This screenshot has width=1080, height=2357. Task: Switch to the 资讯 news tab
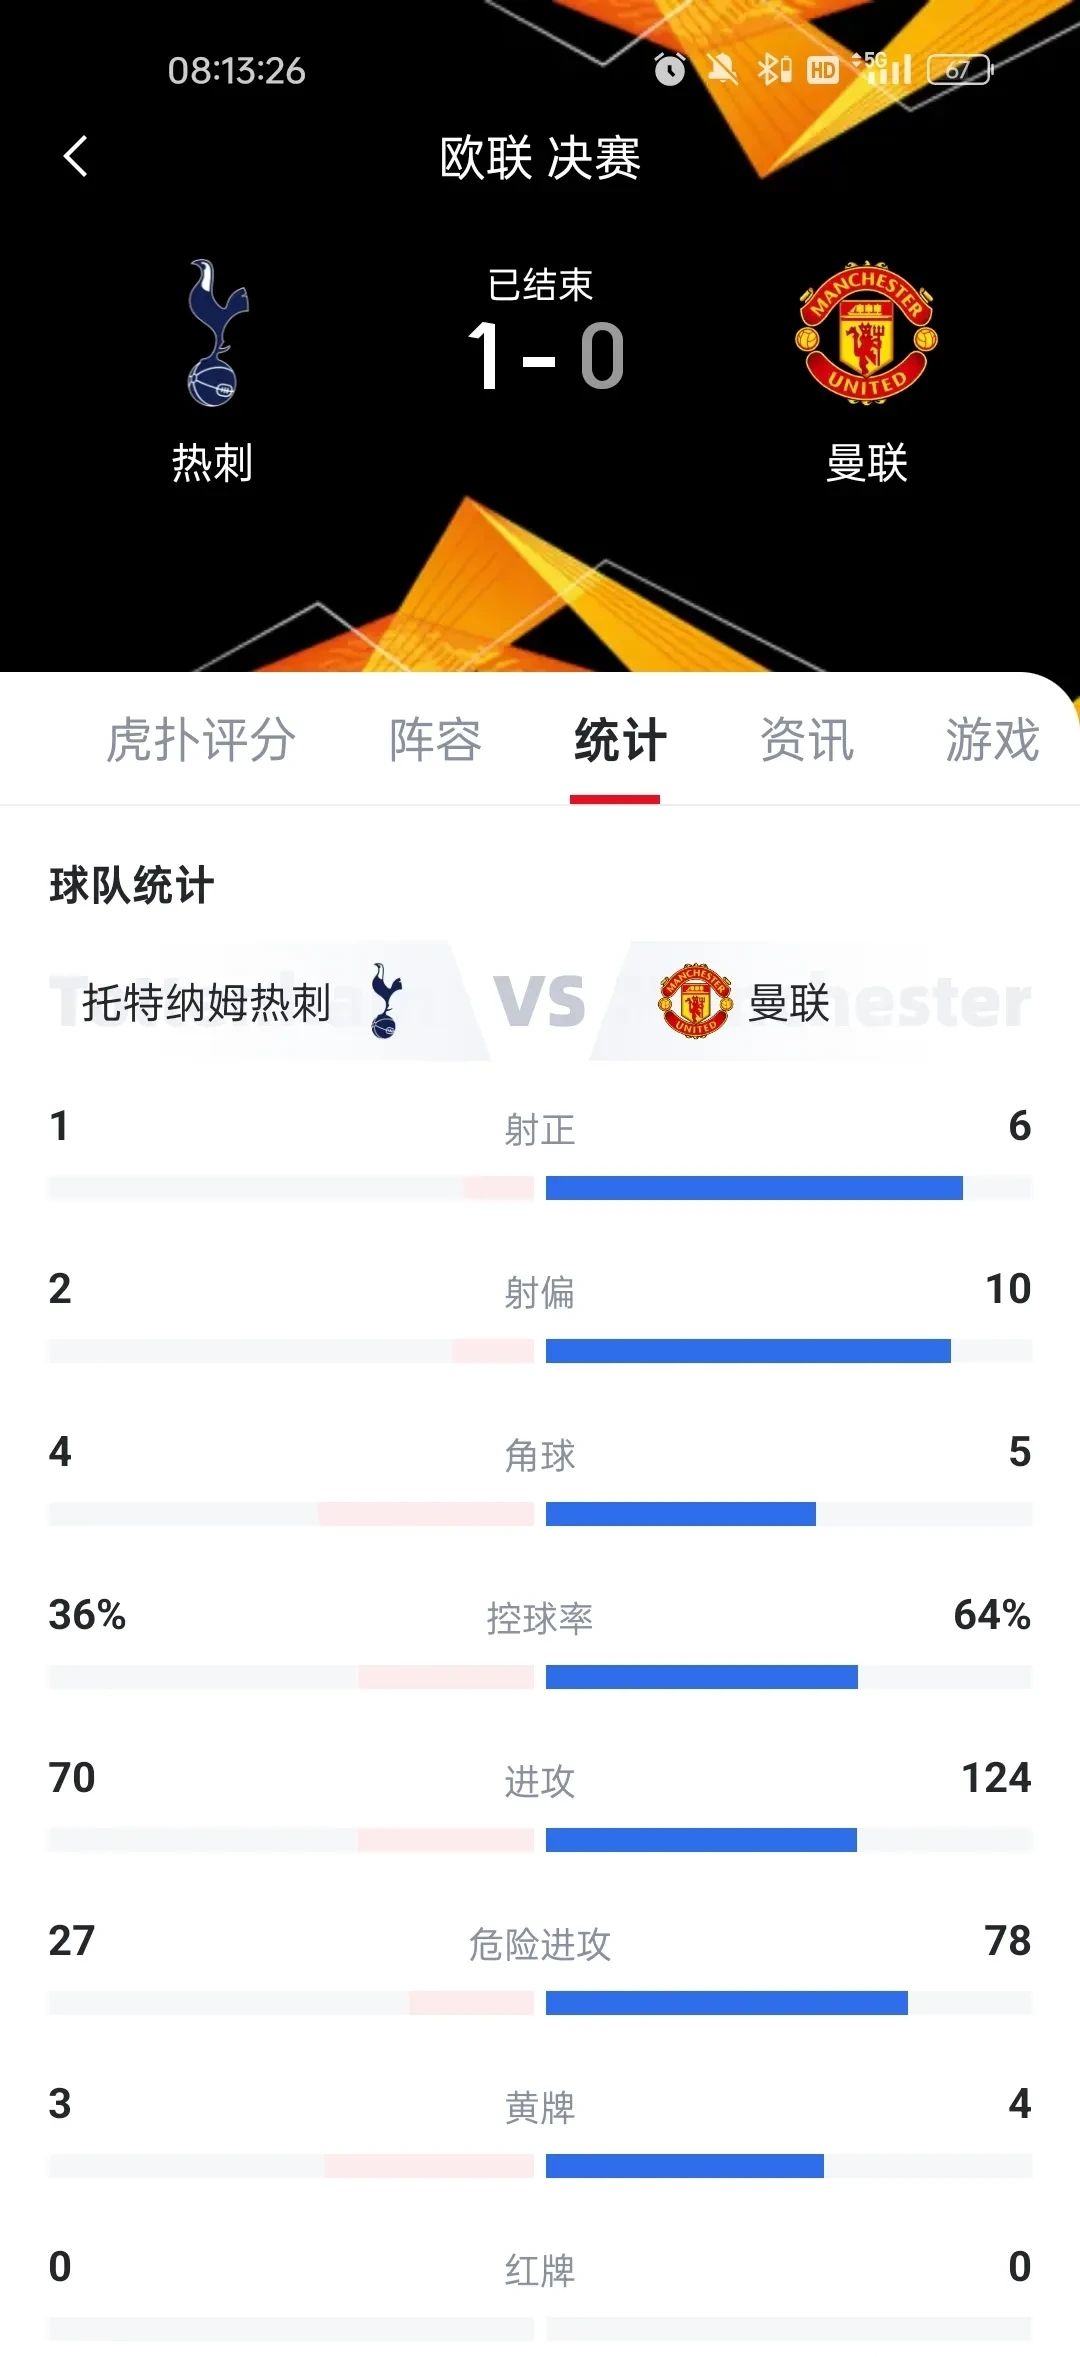pos(807,740)
